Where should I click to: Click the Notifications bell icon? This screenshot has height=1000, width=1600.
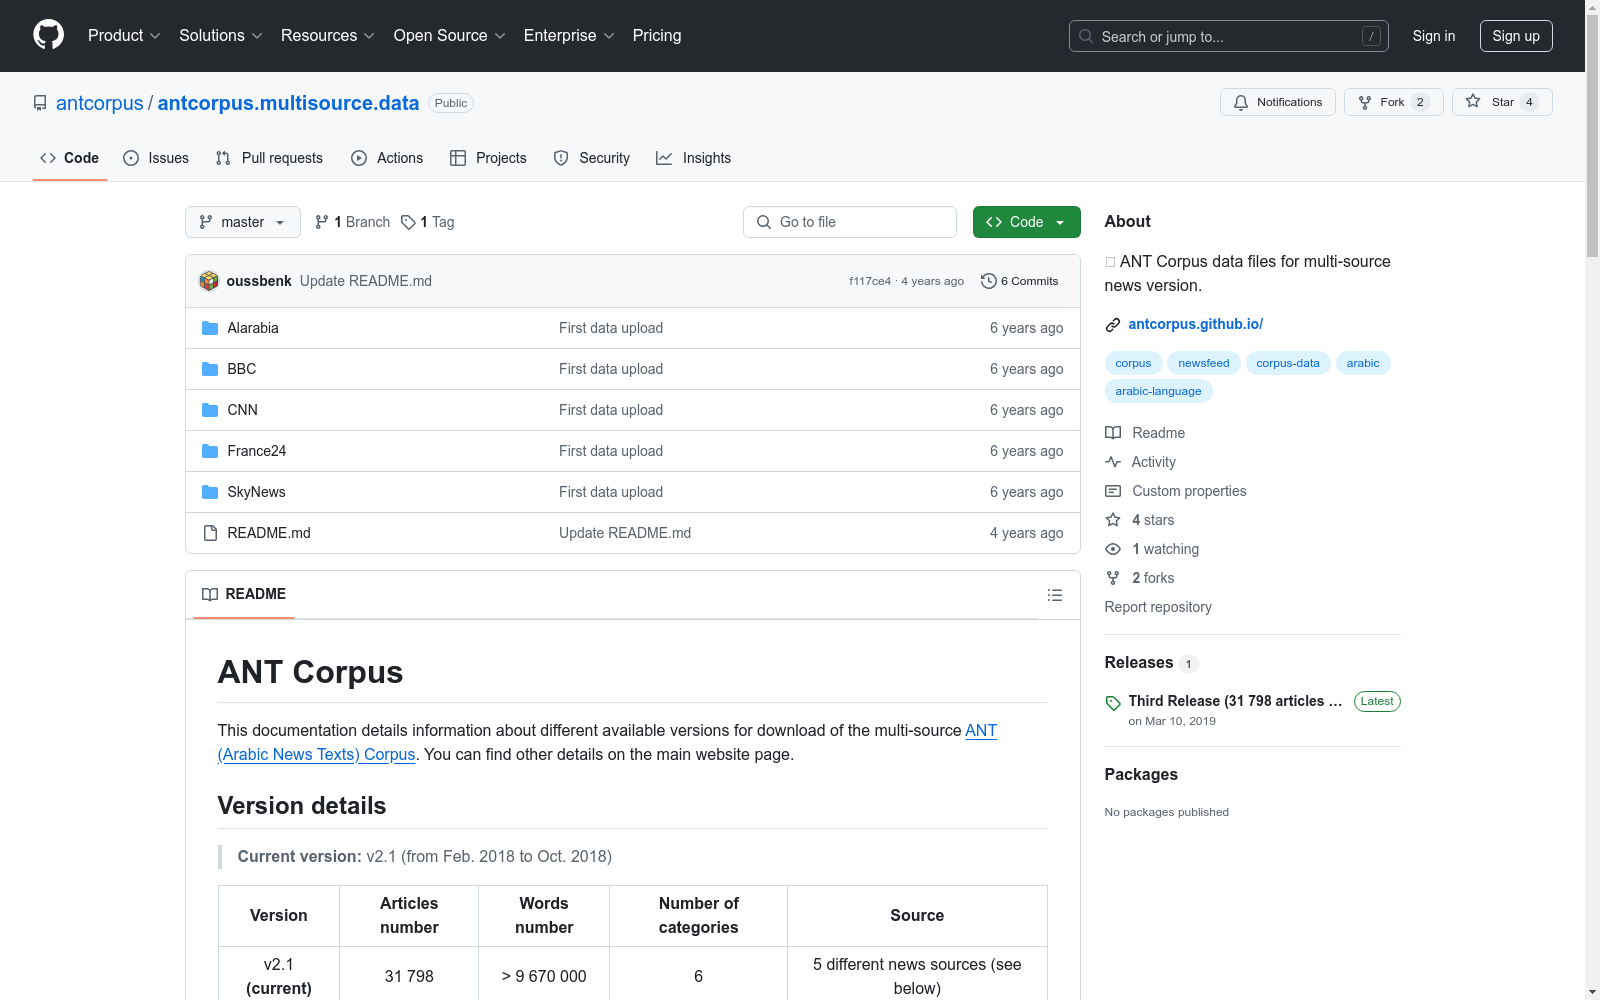pyautogui.click(x=1241, y=102)
